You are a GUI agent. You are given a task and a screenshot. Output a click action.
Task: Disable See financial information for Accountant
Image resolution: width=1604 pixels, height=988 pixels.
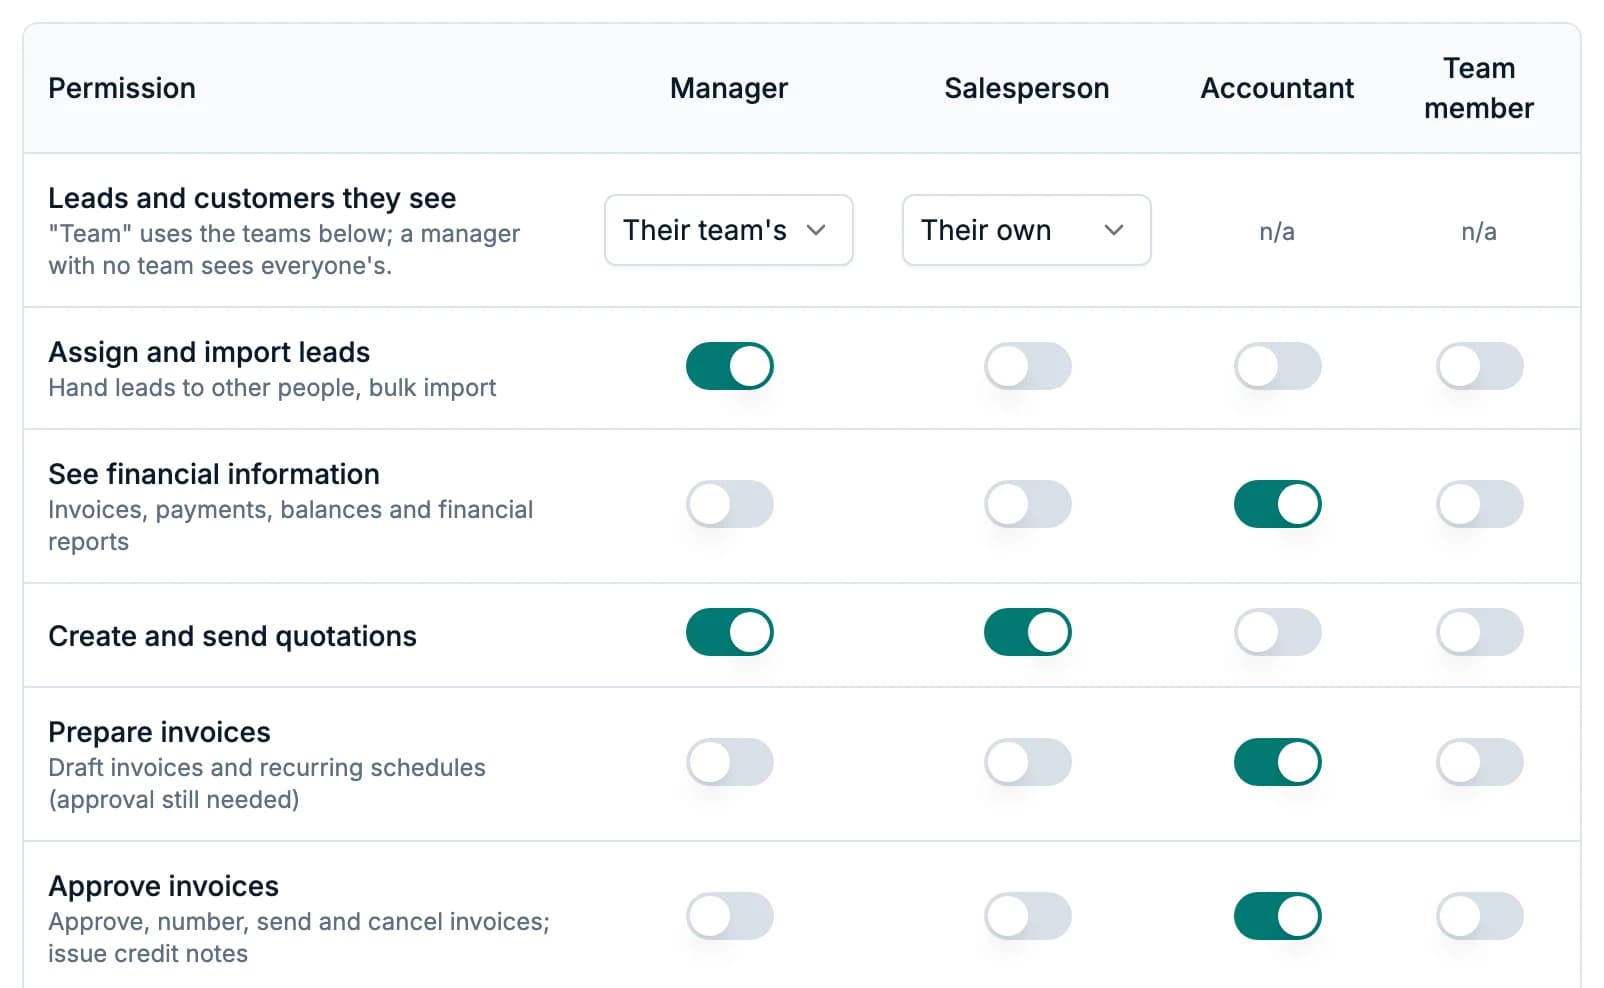click(x=1278, y=504)
